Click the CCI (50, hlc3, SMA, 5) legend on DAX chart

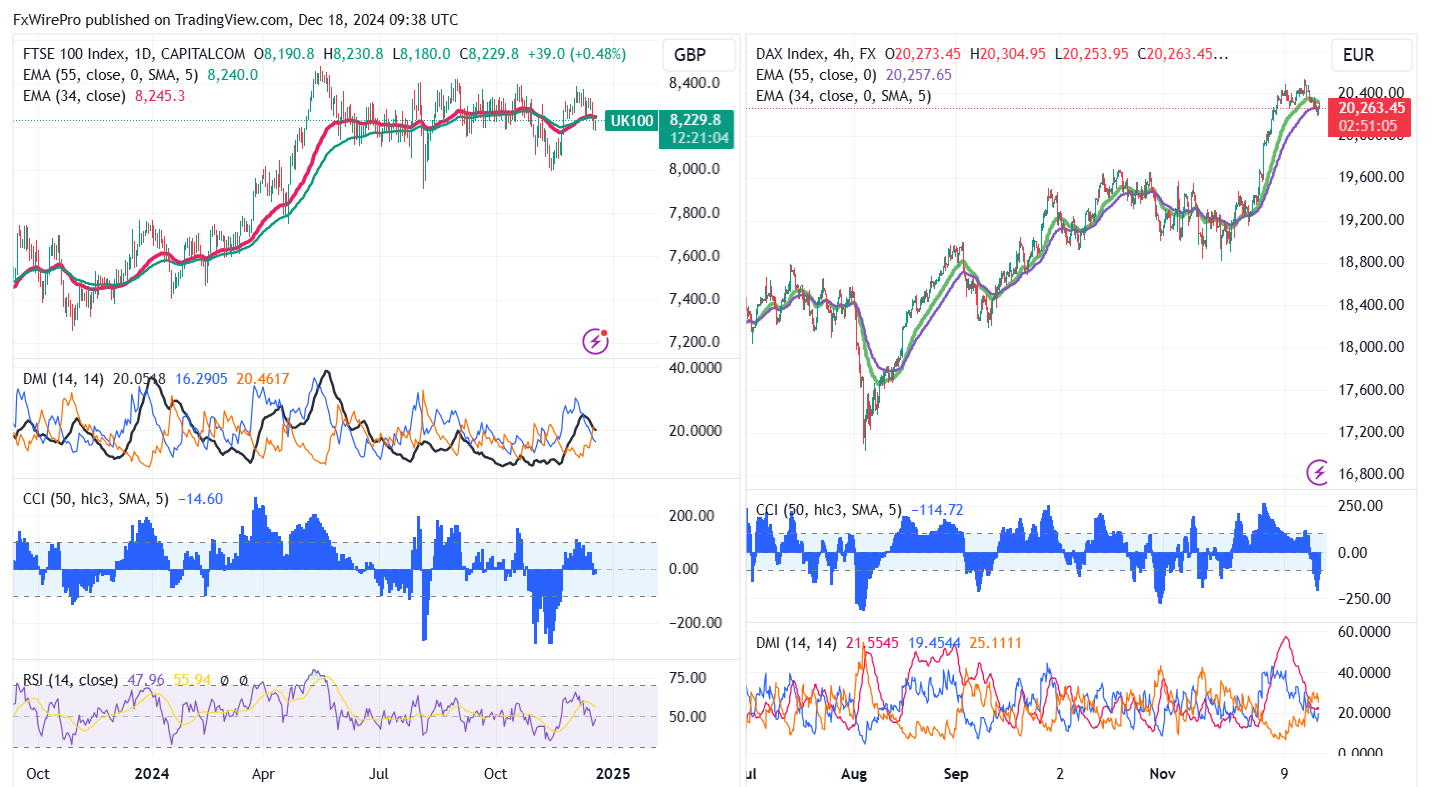[x=829, y=510]
